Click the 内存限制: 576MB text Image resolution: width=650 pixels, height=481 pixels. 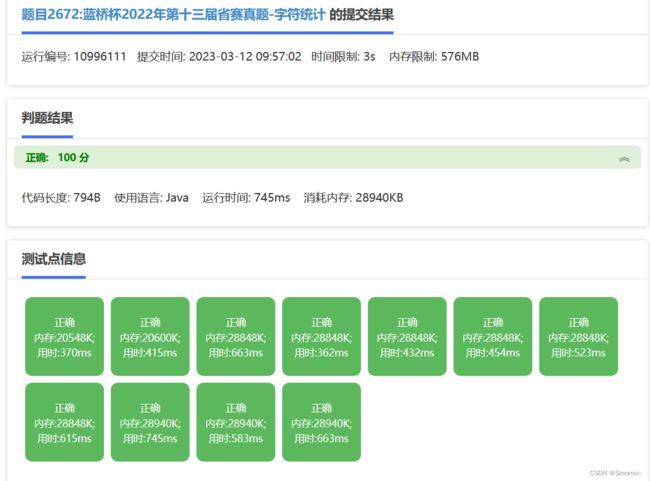434,56
